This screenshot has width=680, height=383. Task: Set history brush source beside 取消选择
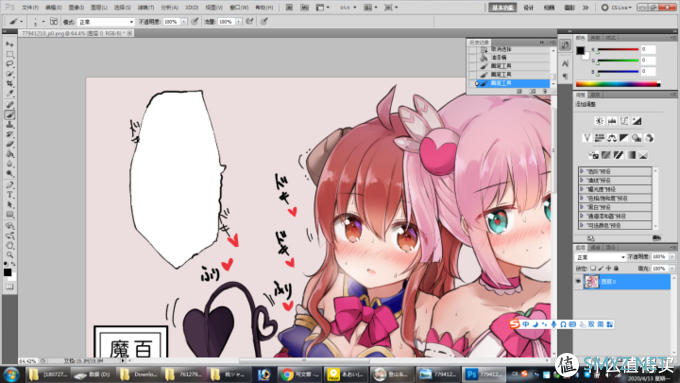[472, 49]
